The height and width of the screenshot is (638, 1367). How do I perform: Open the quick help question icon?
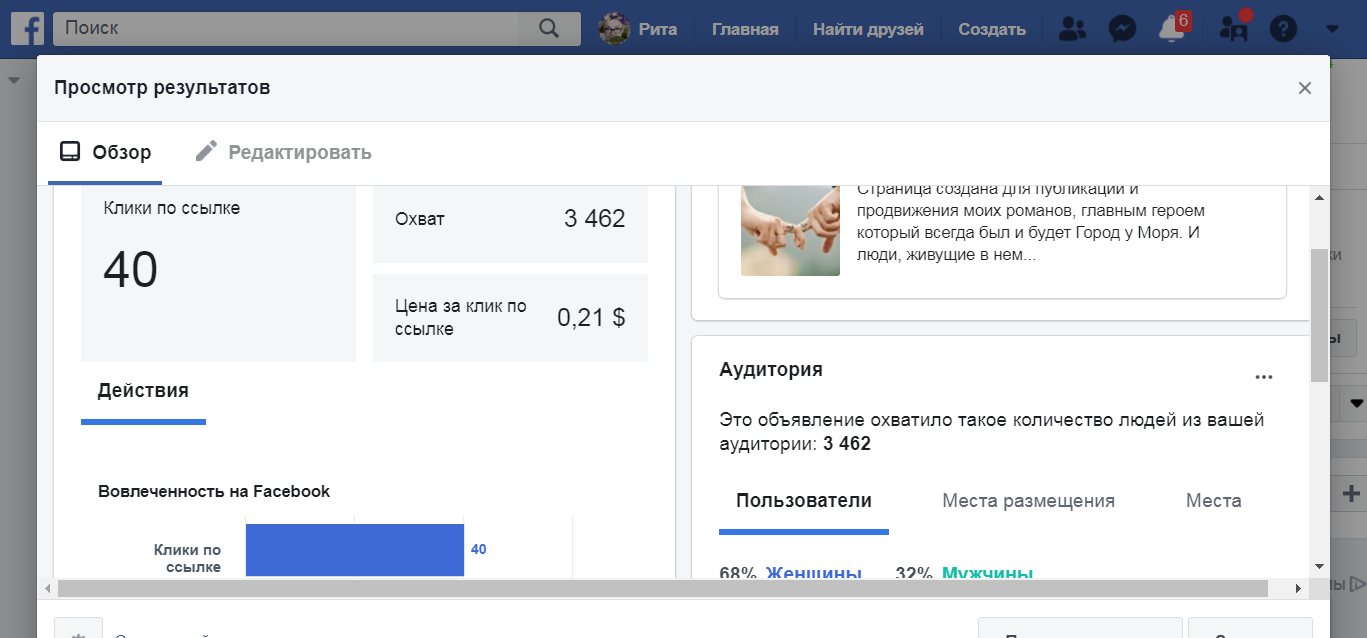[x=1283, y=29]
